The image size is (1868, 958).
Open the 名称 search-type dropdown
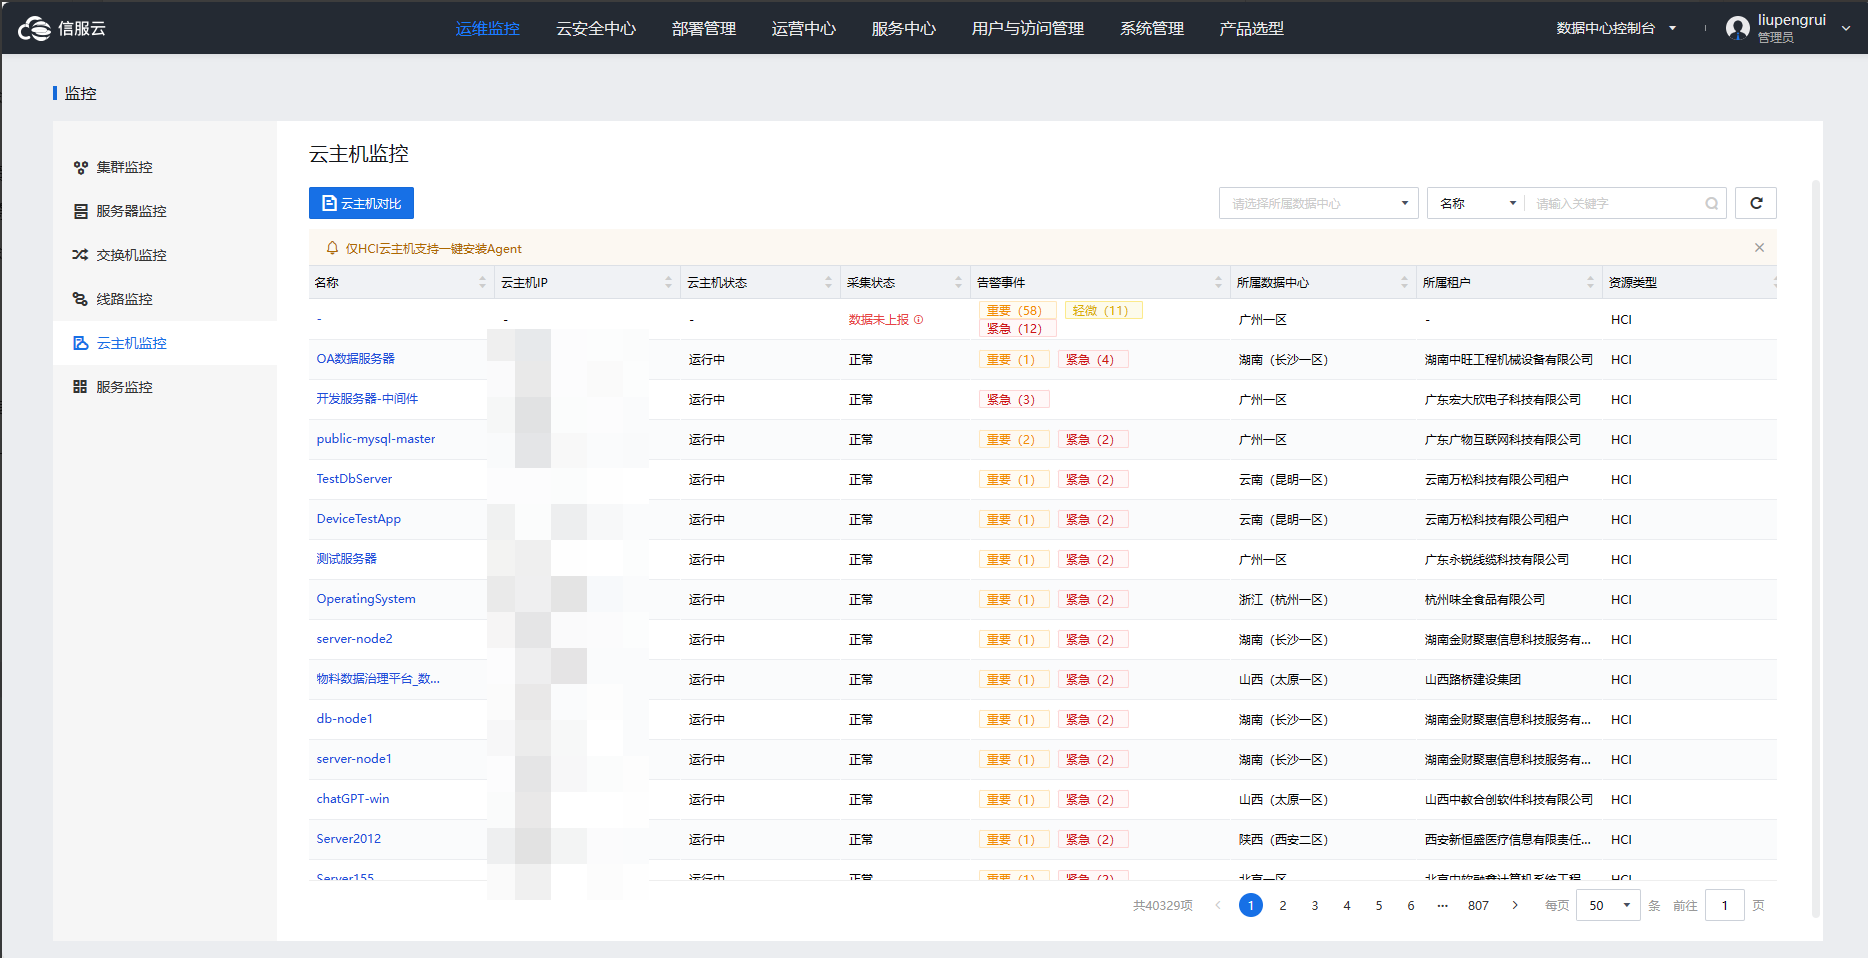1476,203
